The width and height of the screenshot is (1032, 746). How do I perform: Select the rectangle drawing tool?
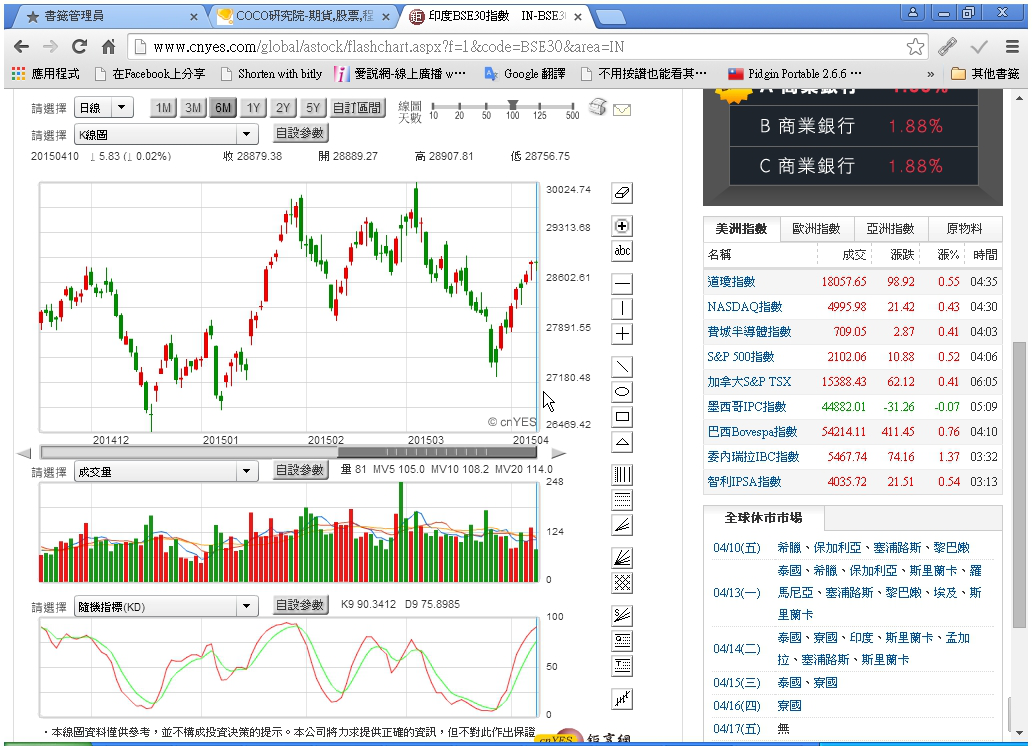point(622,417)
